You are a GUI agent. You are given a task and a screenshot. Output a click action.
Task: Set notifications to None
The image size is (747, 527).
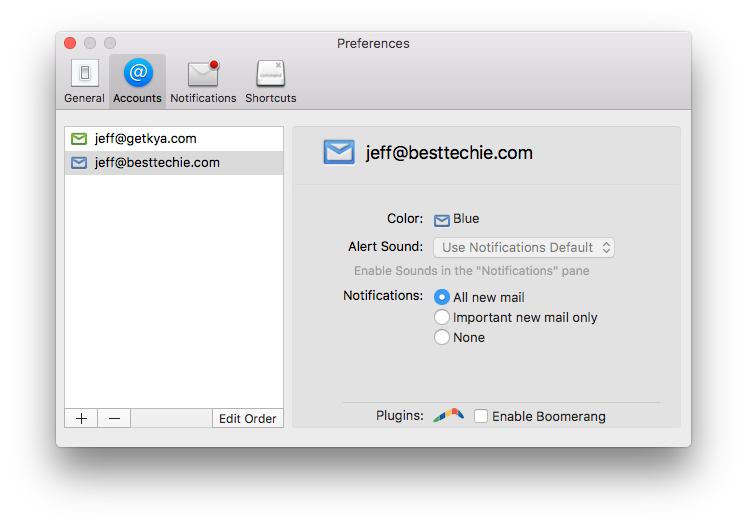(442, 337)
